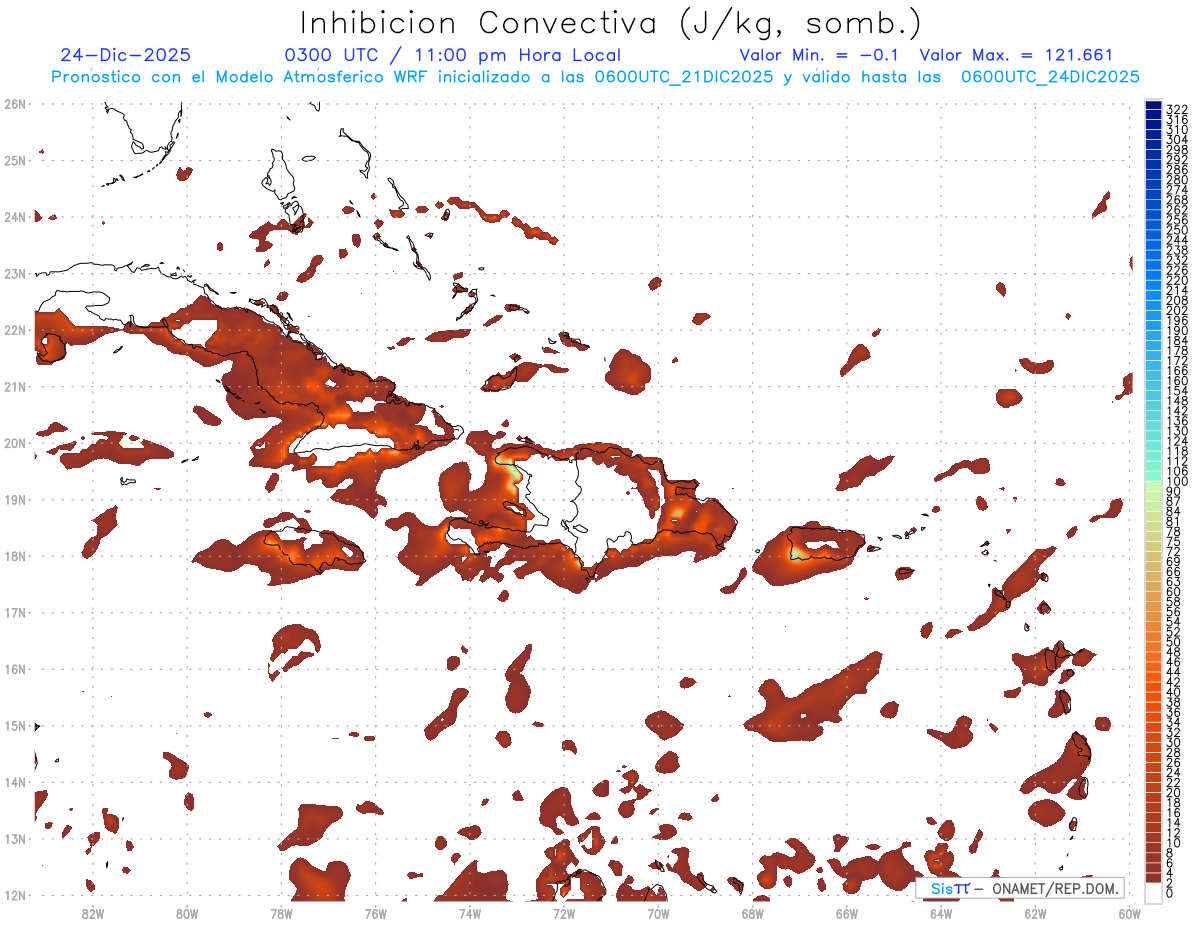Screen dimensions: 1200x927
Task: Click the '0600UTC_24DIC2025' valid-until time text
Action: (1049, 77)
